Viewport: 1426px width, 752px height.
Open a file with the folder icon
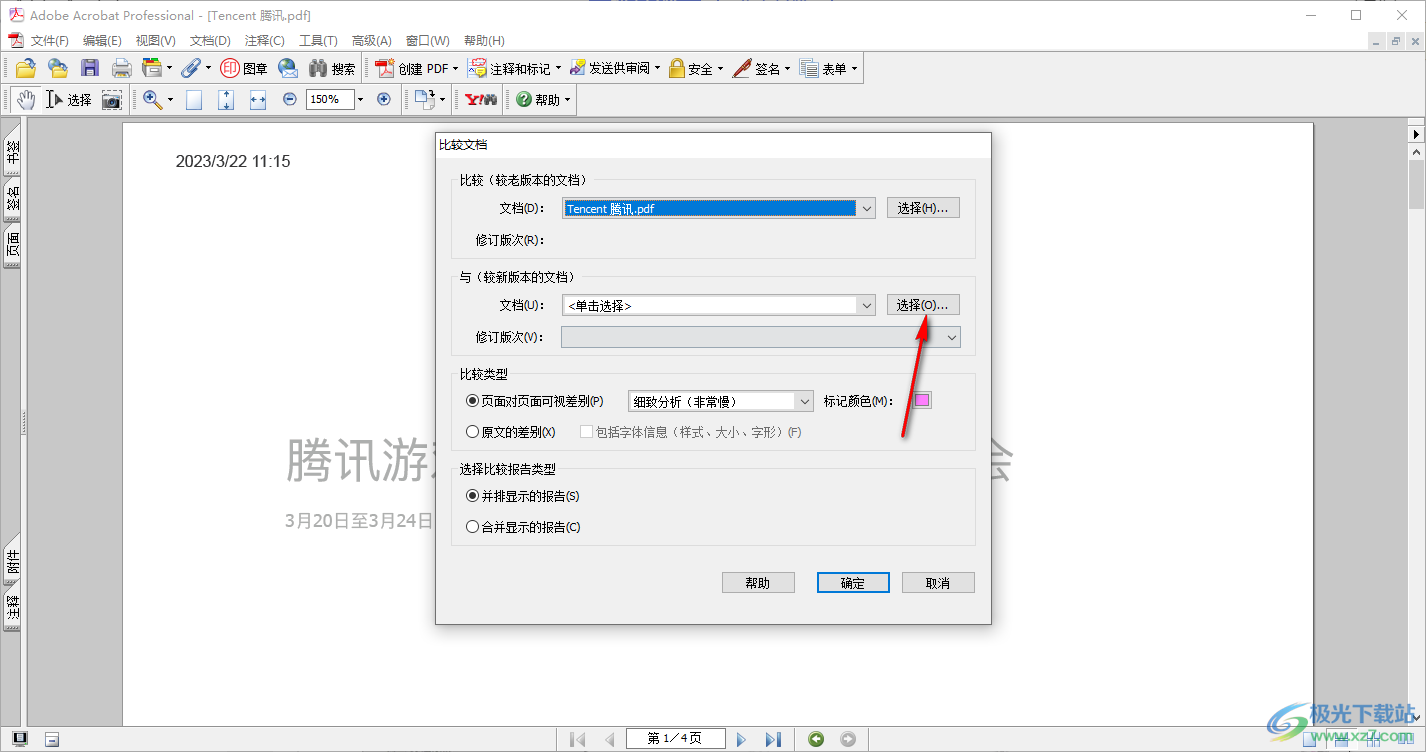26,68
